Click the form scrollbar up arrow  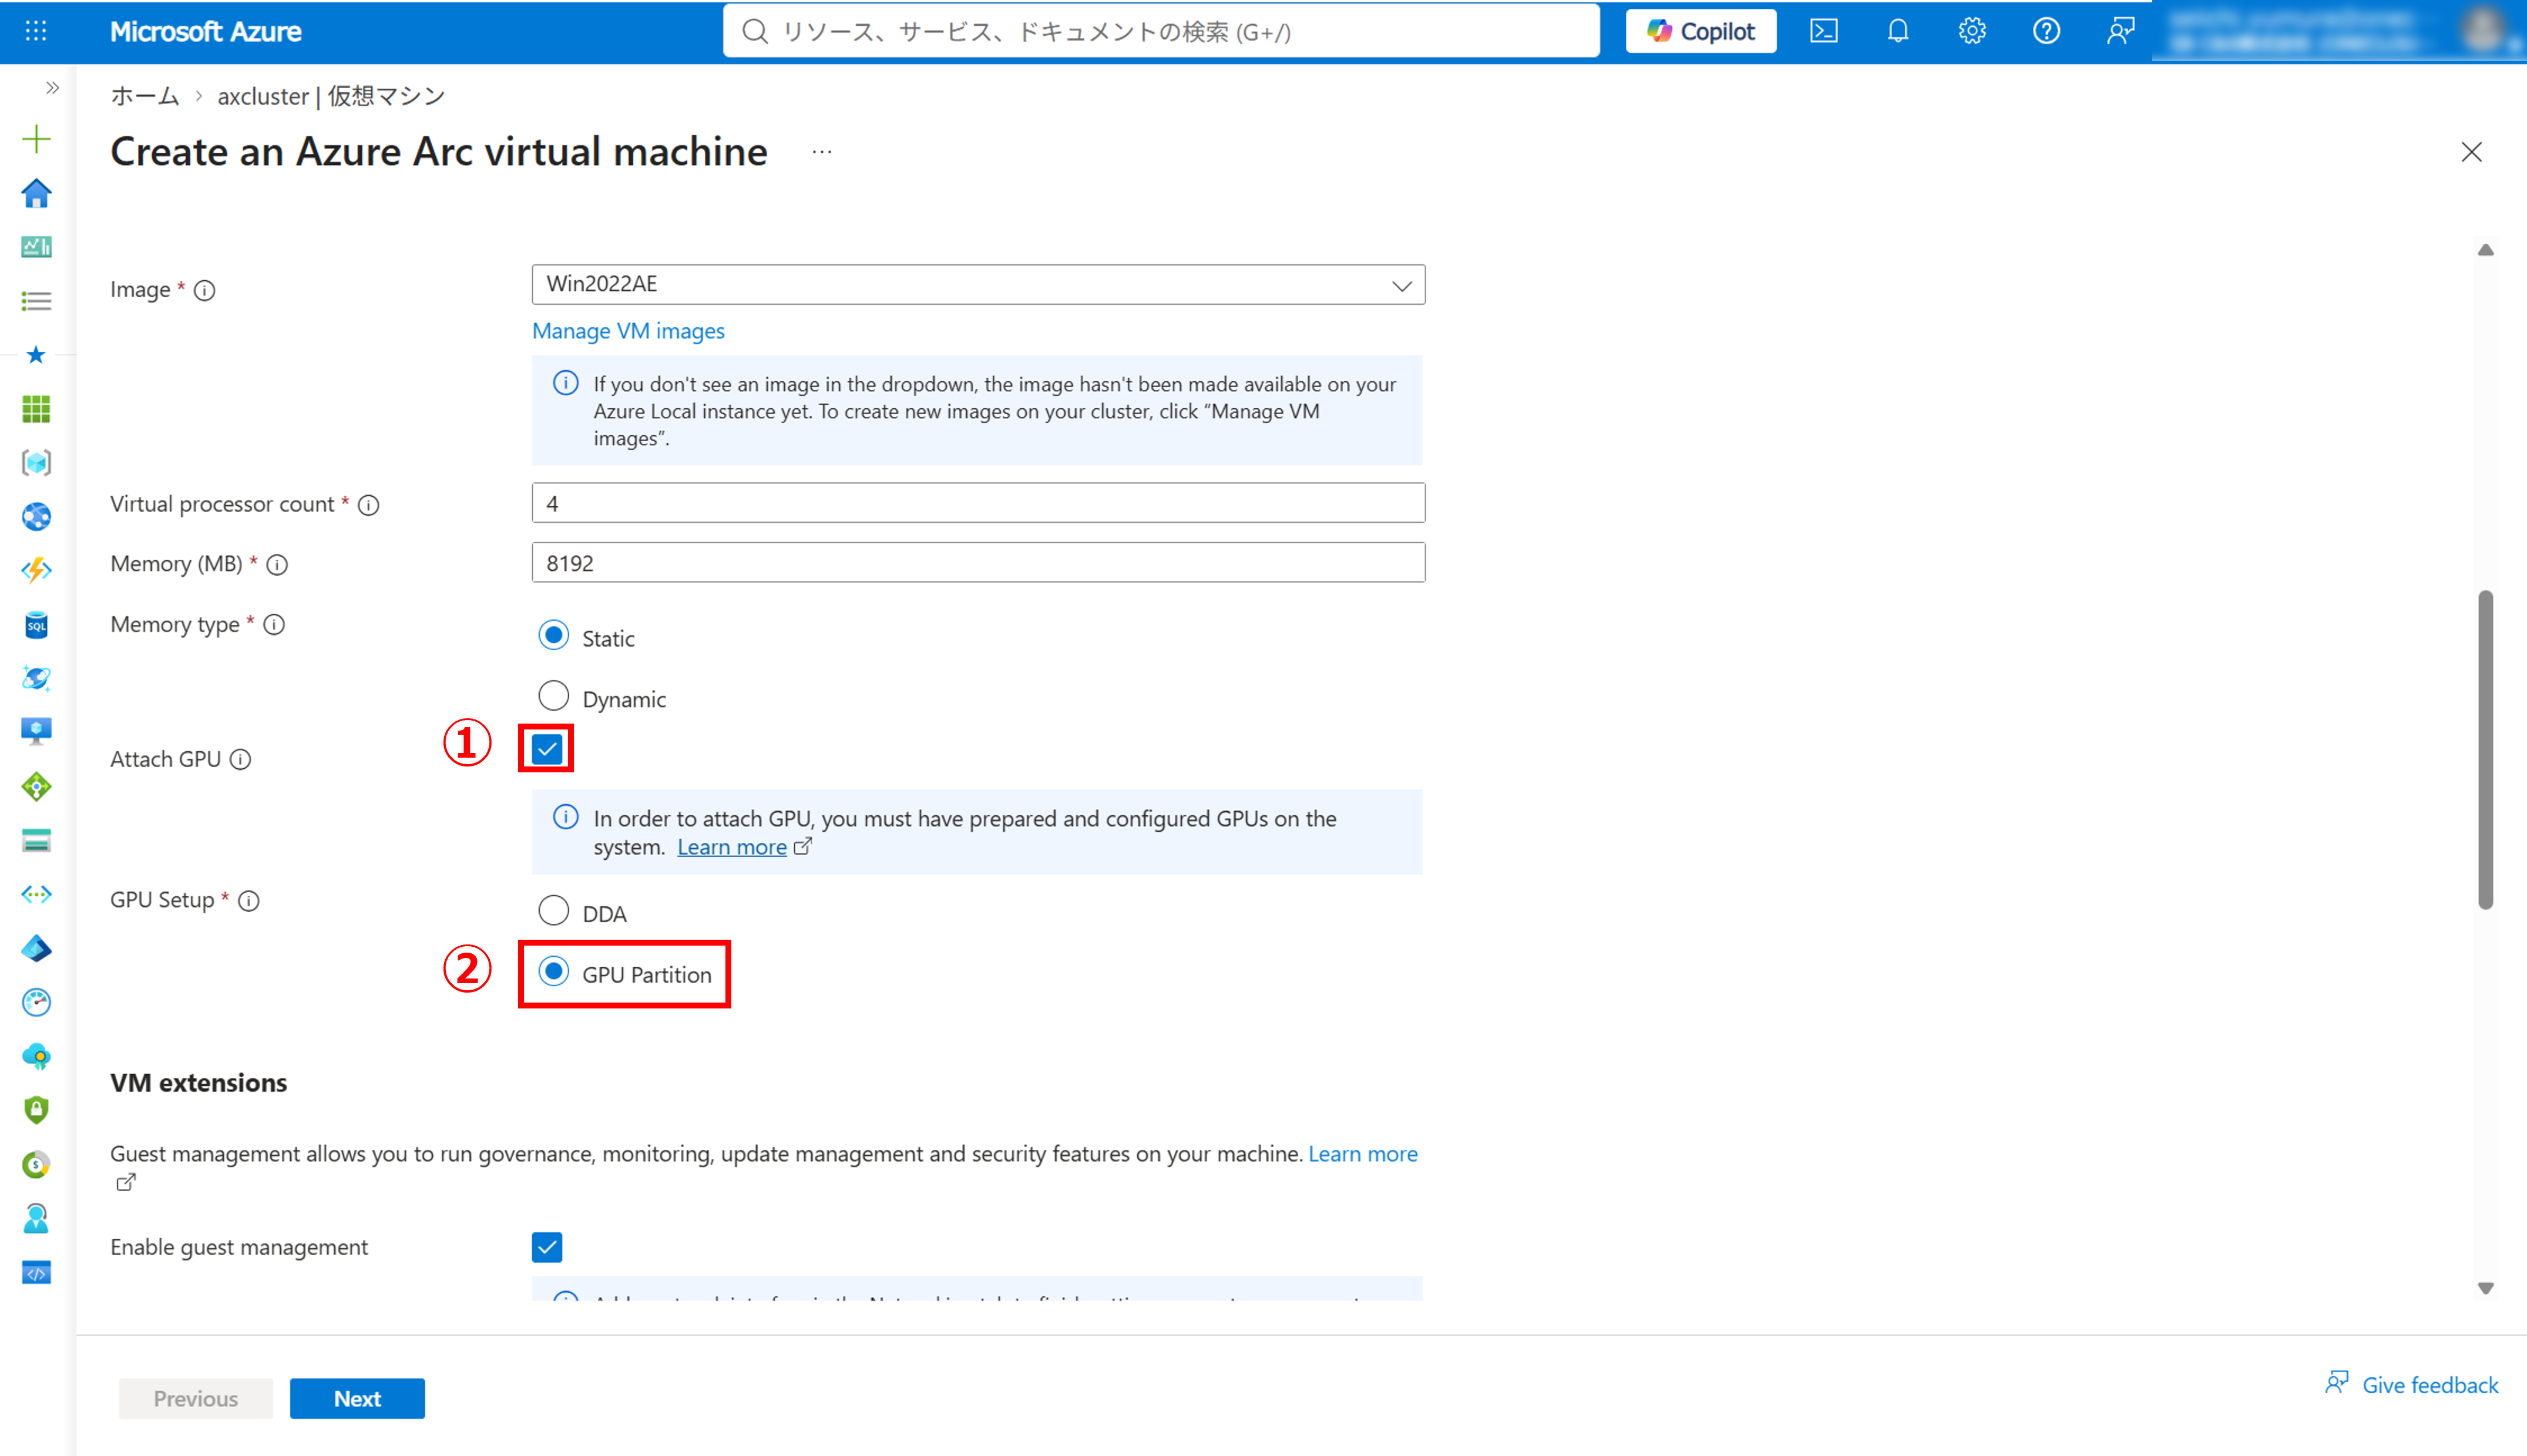2486,250
